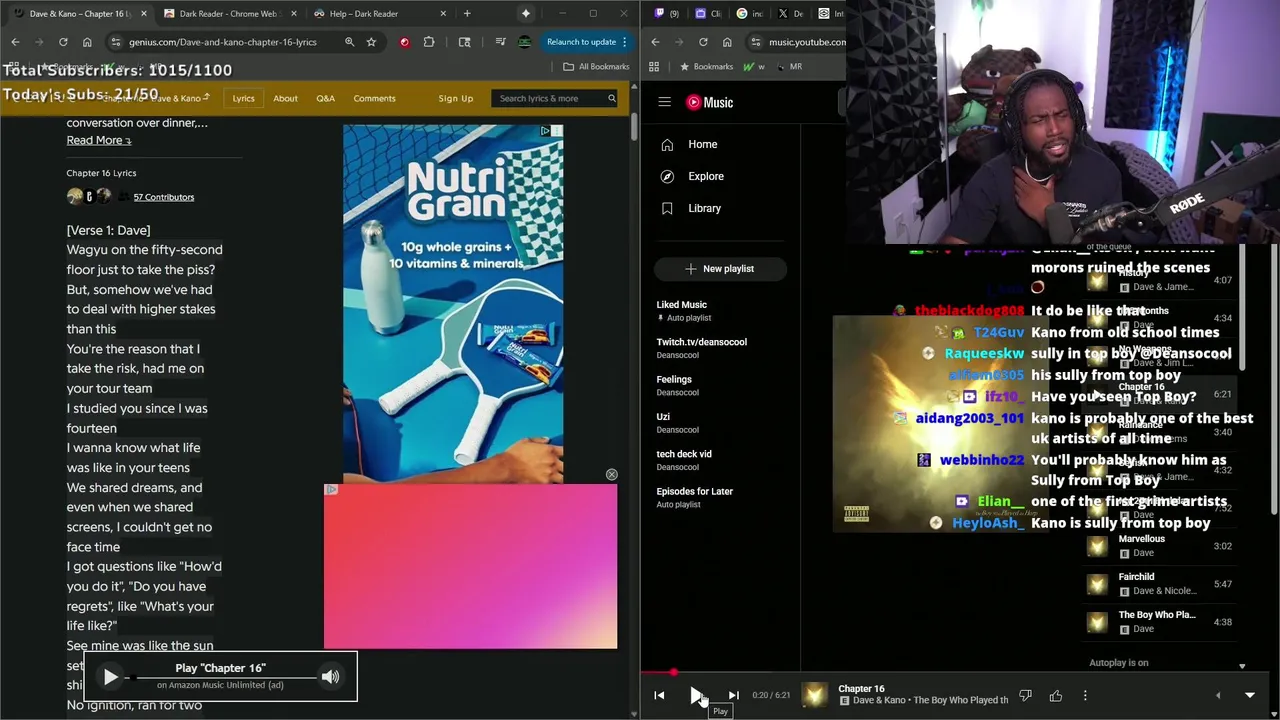Image resolution: width=1280 pixels, height=720 pixels.
Task: Switch to the Q&A tab on Genius
Action: 325,98
